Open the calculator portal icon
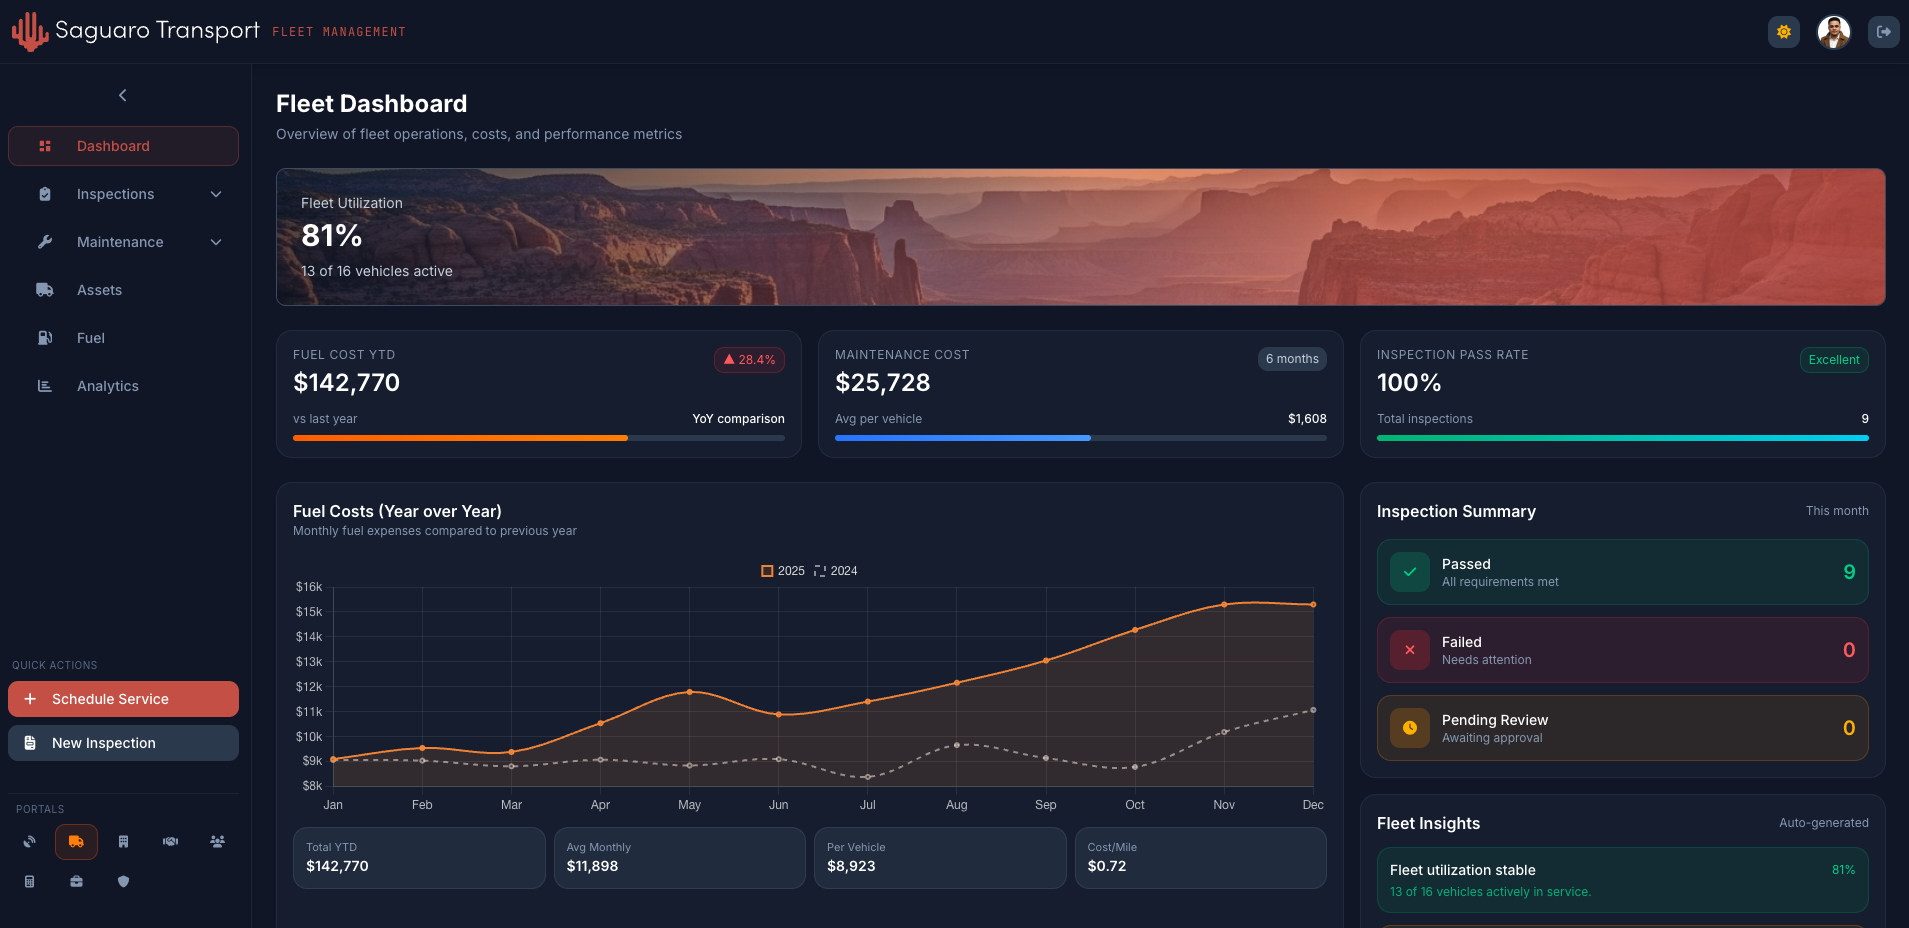Screen dimensions: 1909x928 29,881
